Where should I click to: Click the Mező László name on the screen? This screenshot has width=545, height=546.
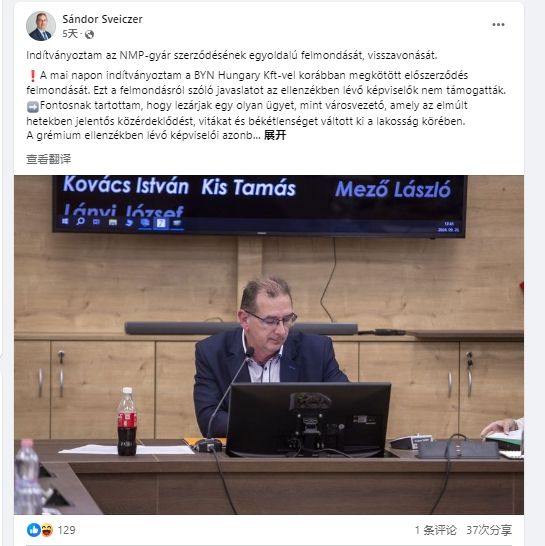393,190
